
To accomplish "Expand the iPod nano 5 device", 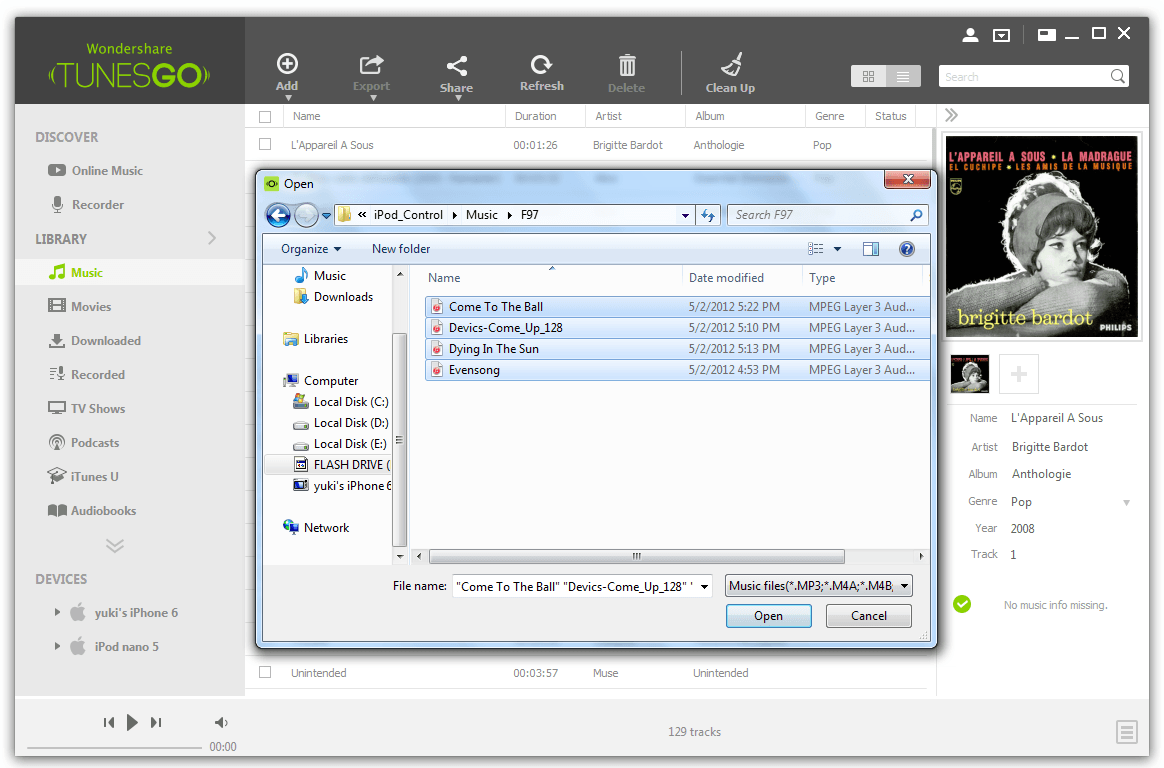I will 57,646.
